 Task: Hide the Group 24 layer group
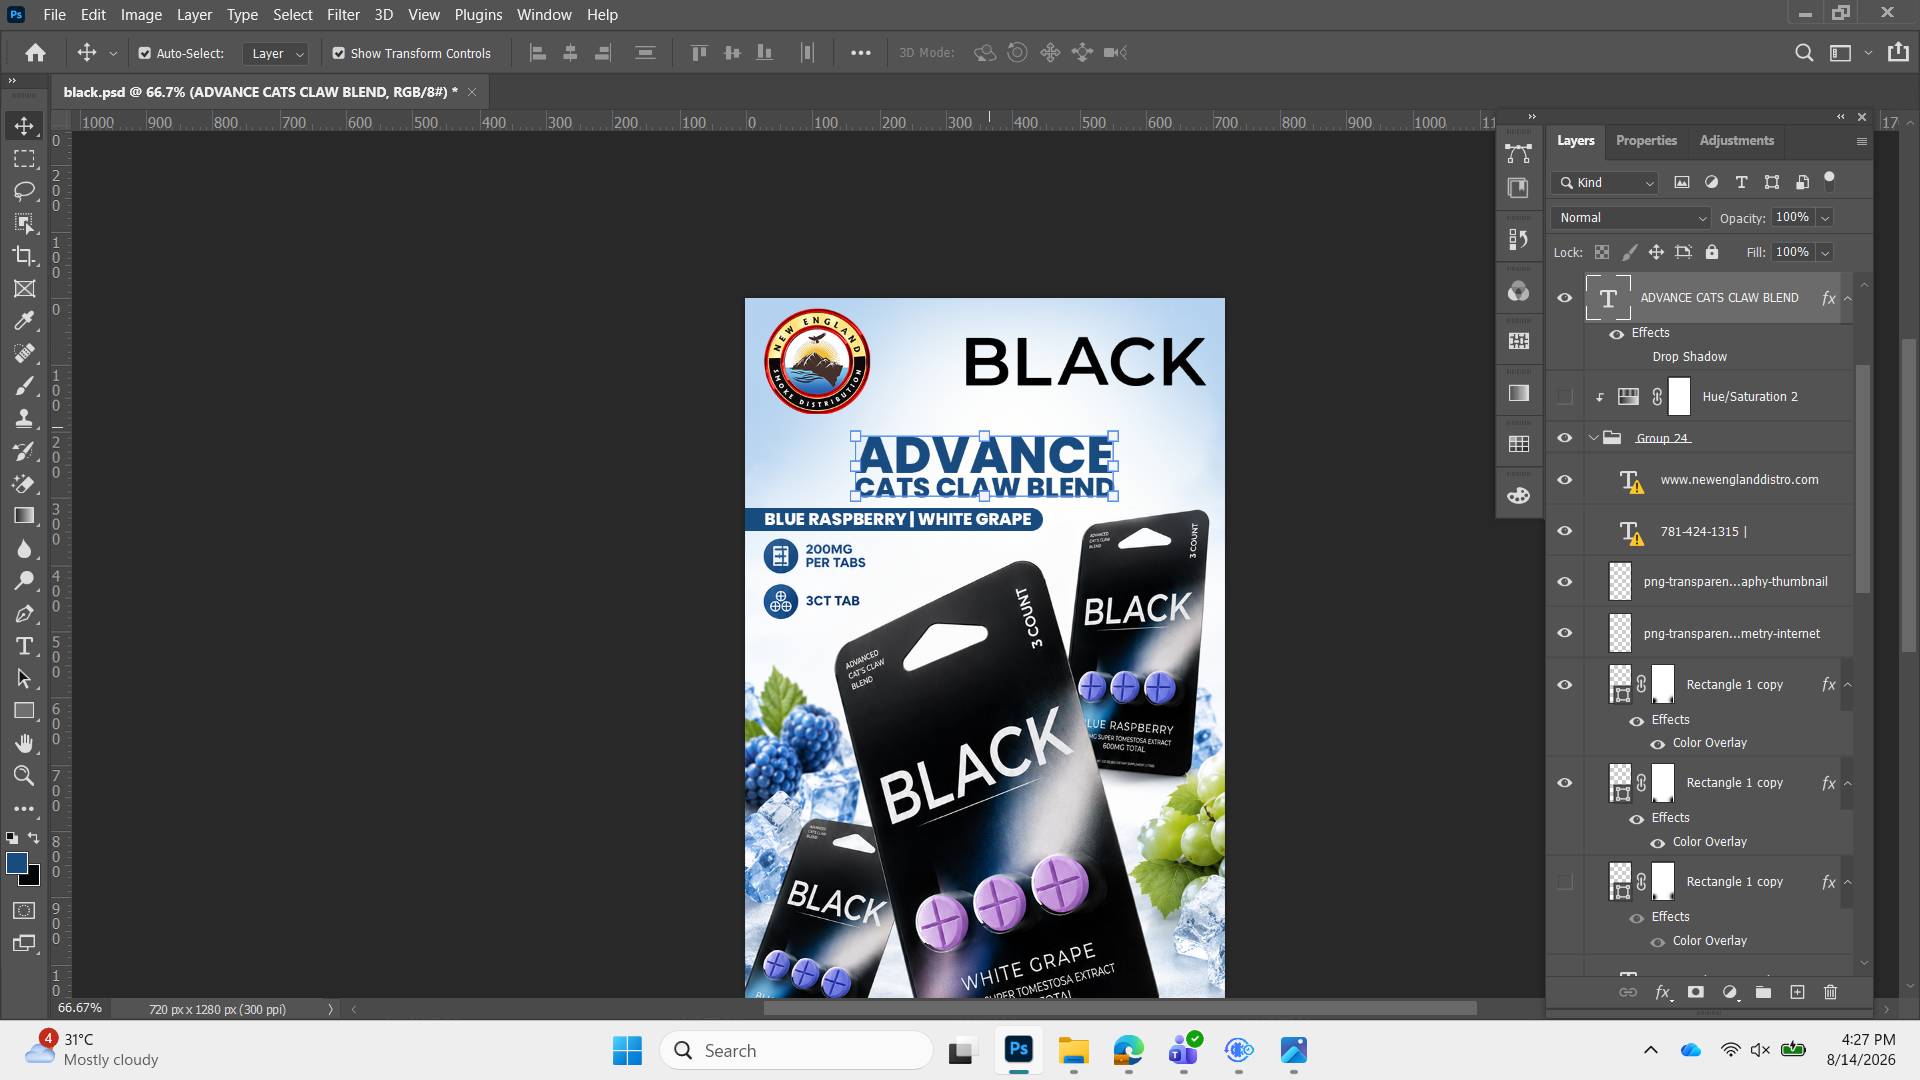click(x=1565, y=438)
